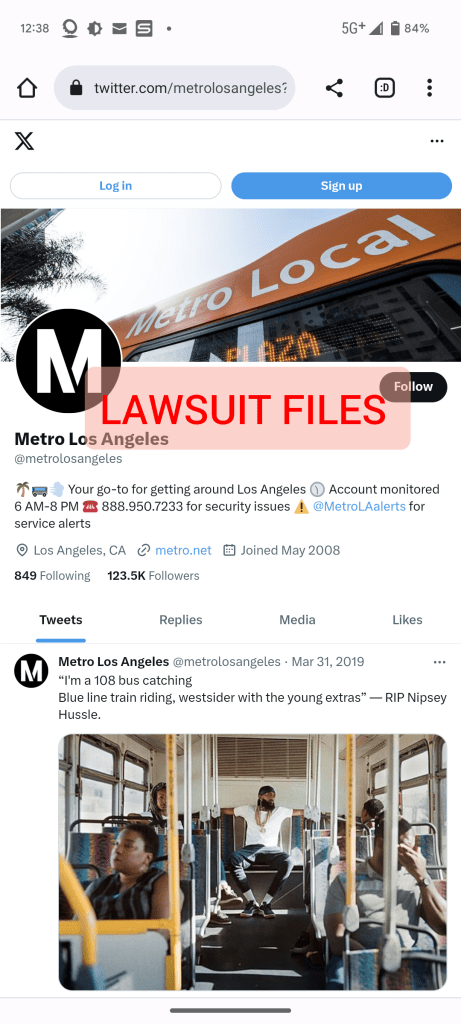
Task: Open browser three-dot overflow menu
Action: (429, 88)
